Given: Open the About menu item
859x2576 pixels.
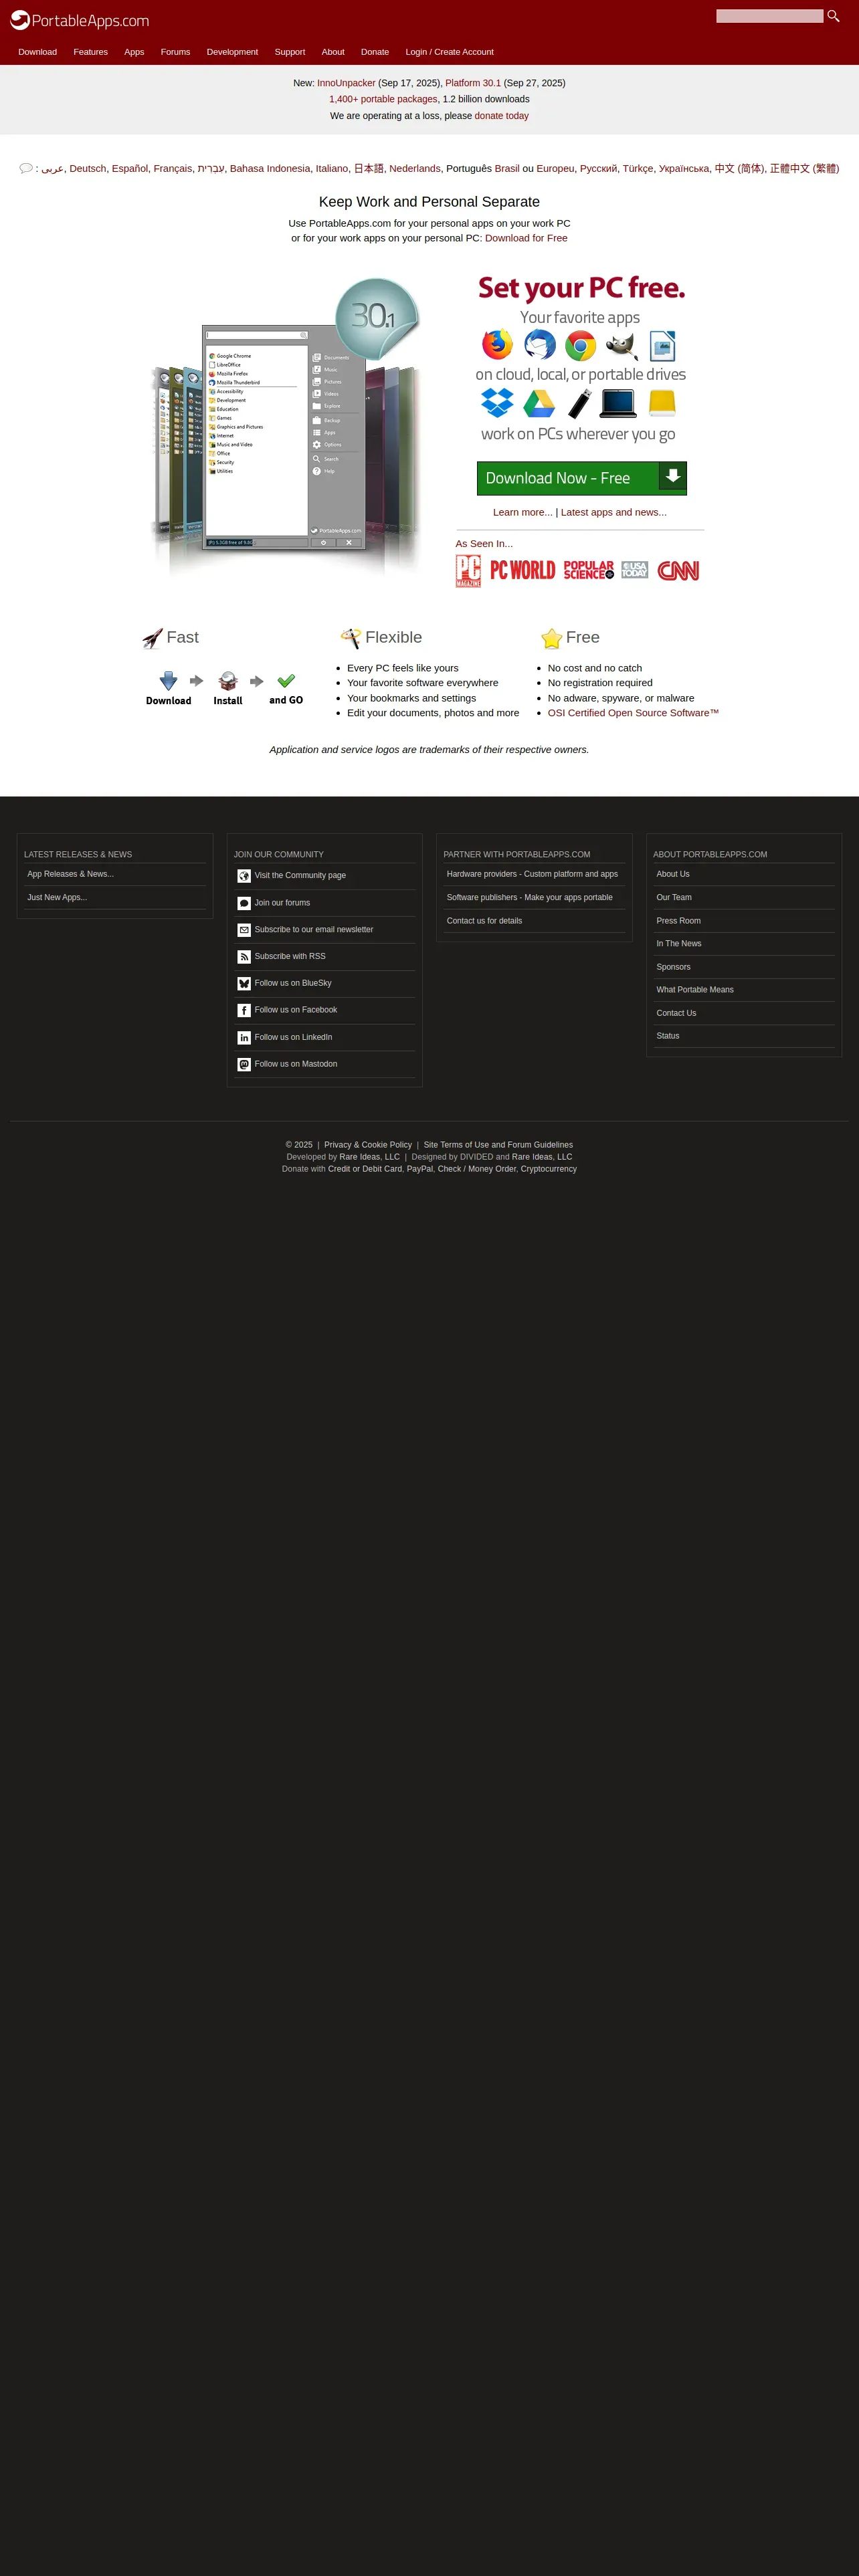Looking at the screenshot, I should click(333, 52).
